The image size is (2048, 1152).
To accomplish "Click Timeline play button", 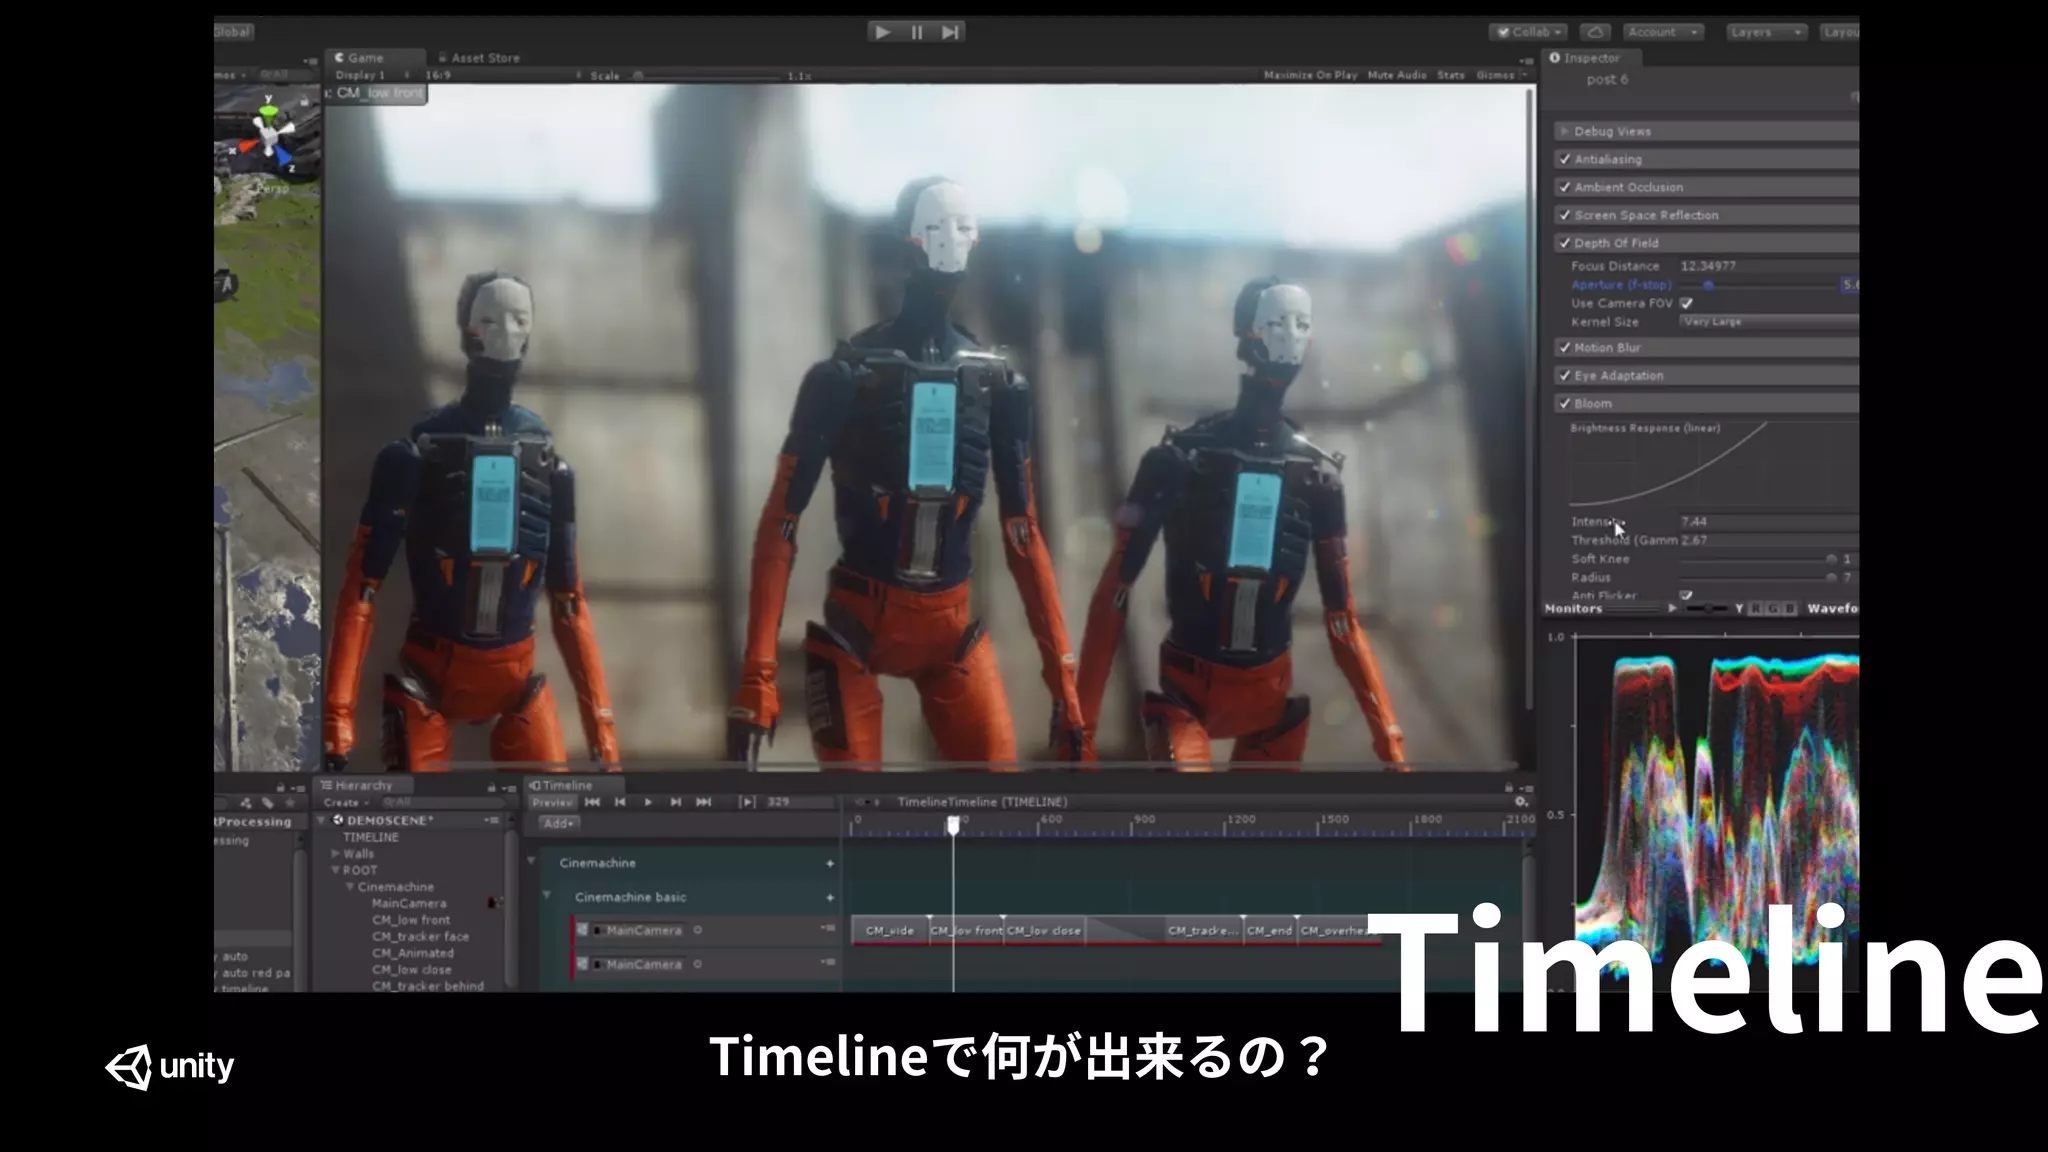I will [x=648, y=802].
